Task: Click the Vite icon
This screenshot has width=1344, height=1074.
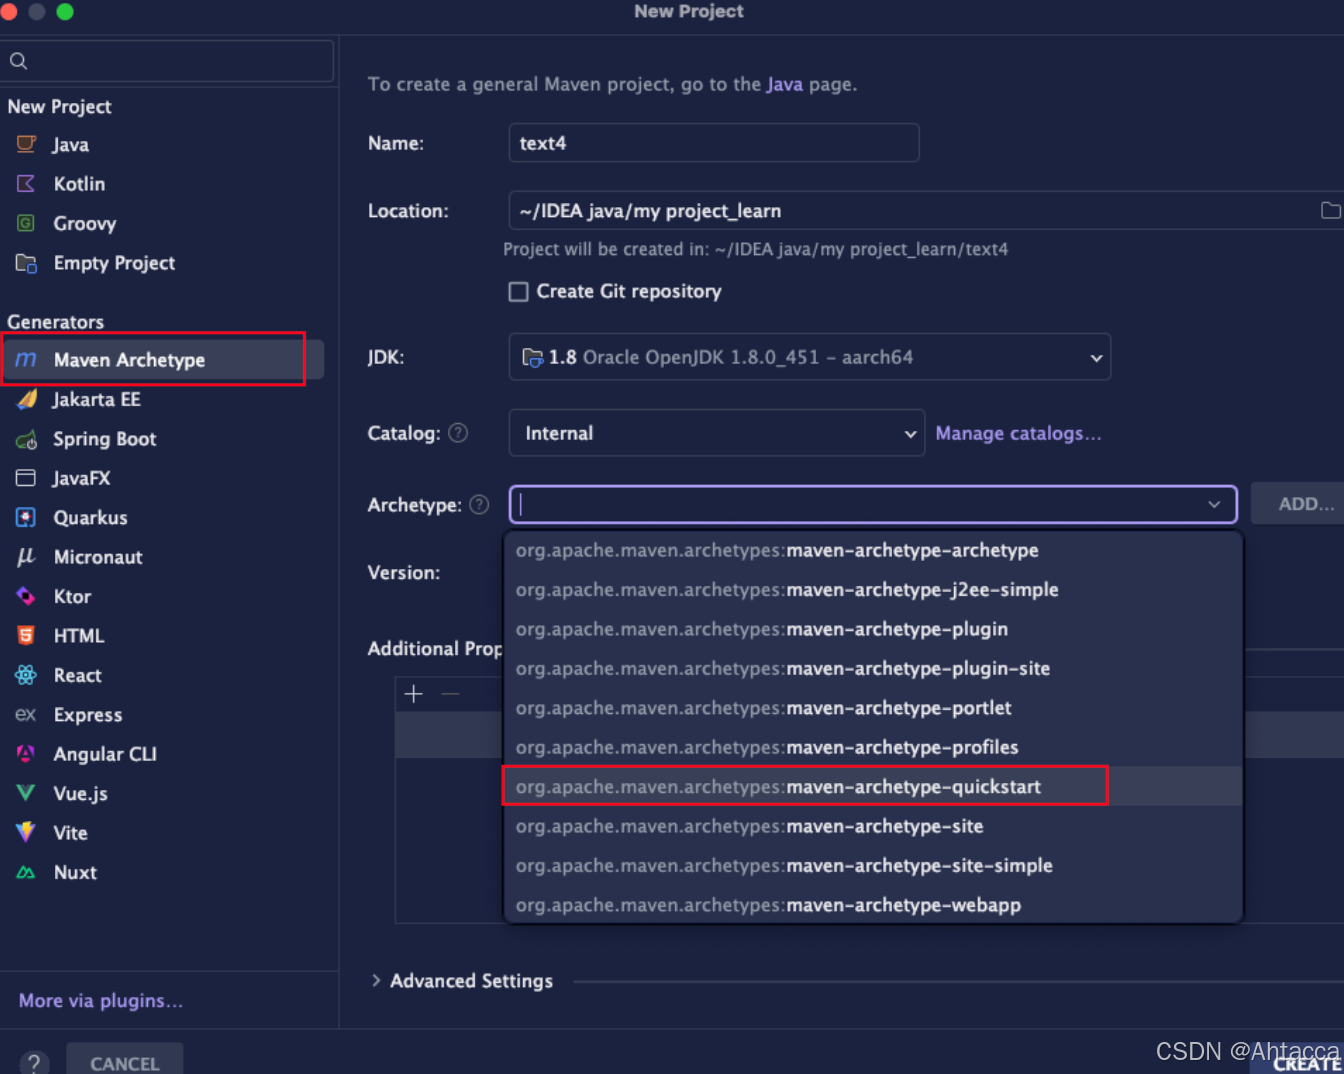Action: pyautogui.click(x=26, y=832)
